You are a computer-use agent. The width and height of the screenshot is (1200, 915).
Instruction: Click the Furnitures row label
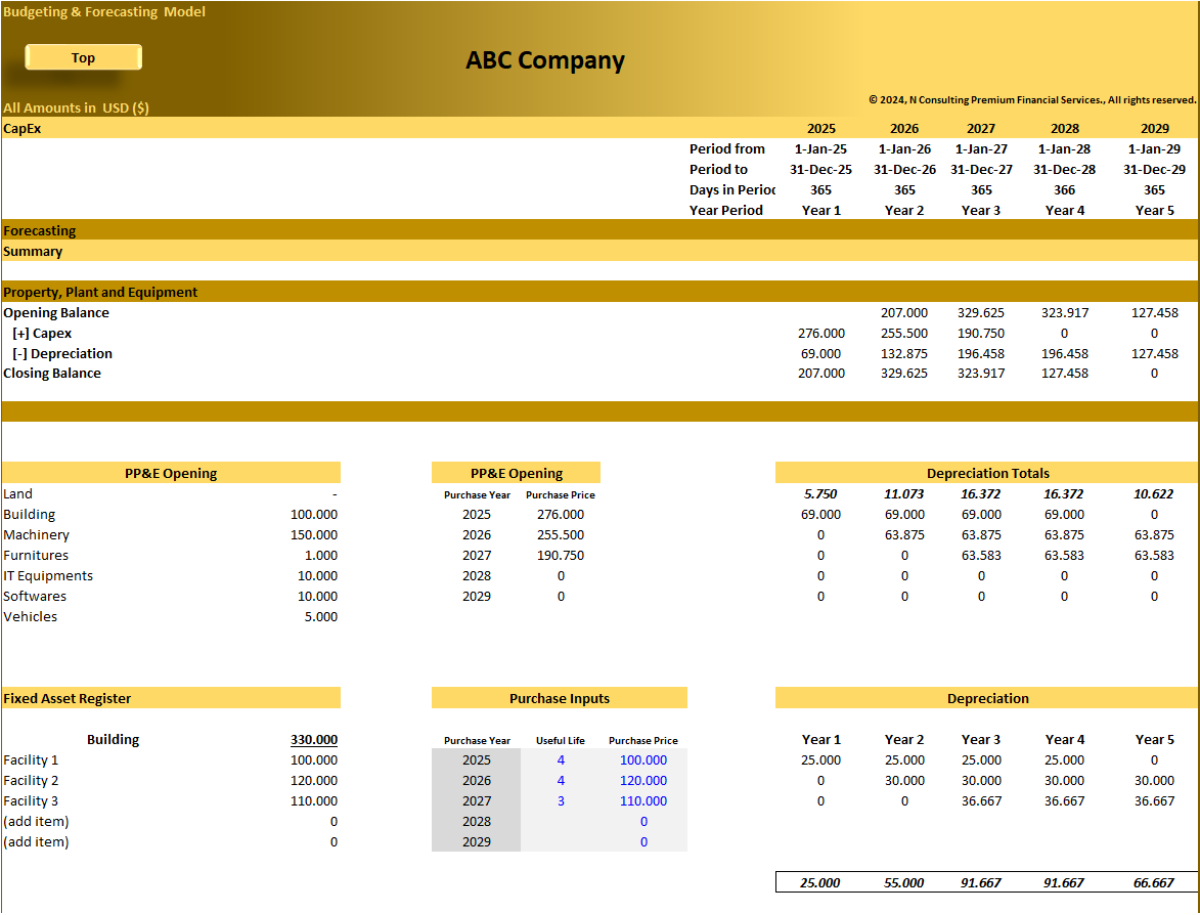coord(36,555)
